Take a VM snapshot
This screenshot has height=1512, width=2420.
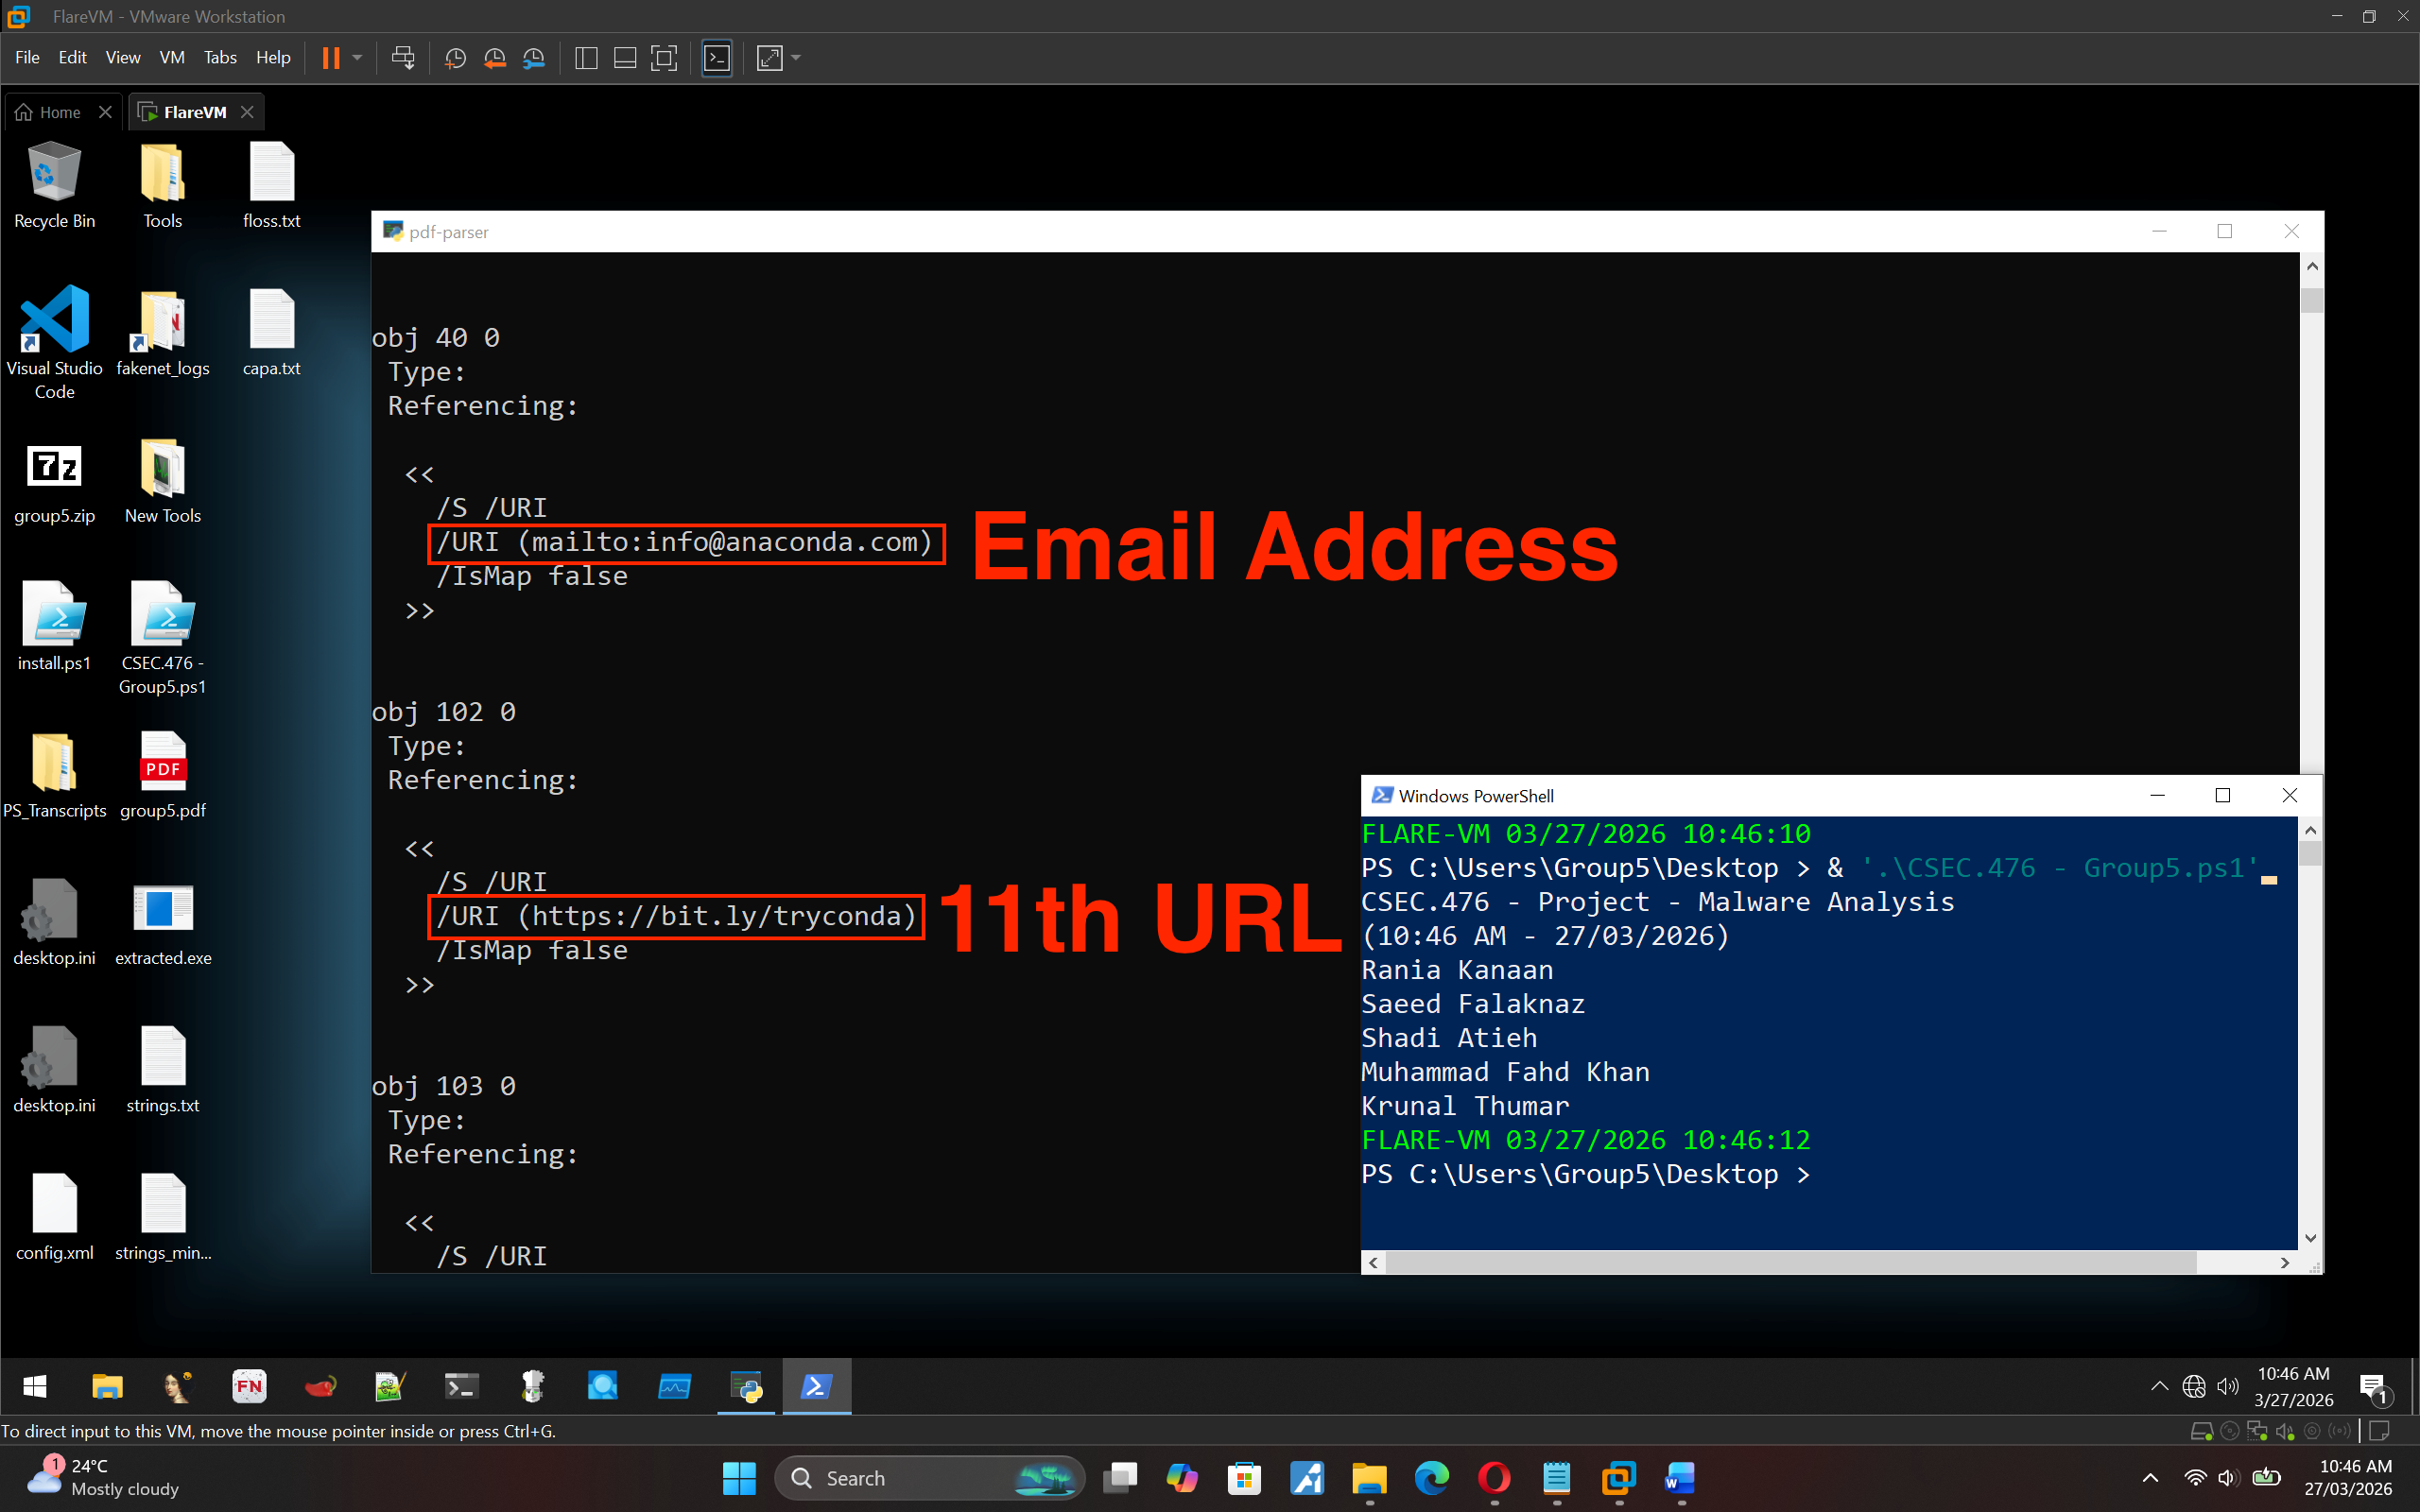(455, 58)
